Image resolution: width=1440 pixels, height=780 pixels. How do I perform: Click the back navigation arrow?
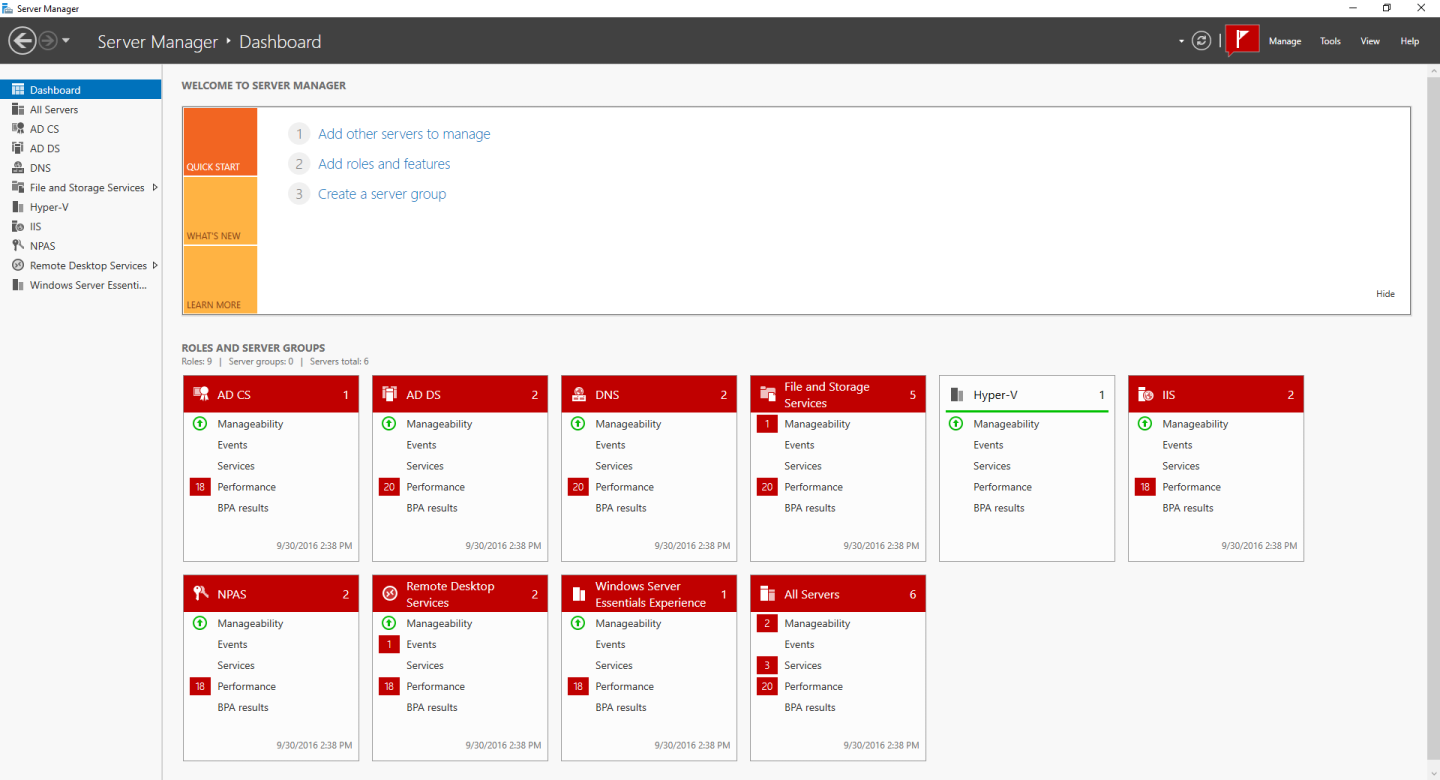pos(20,41)
